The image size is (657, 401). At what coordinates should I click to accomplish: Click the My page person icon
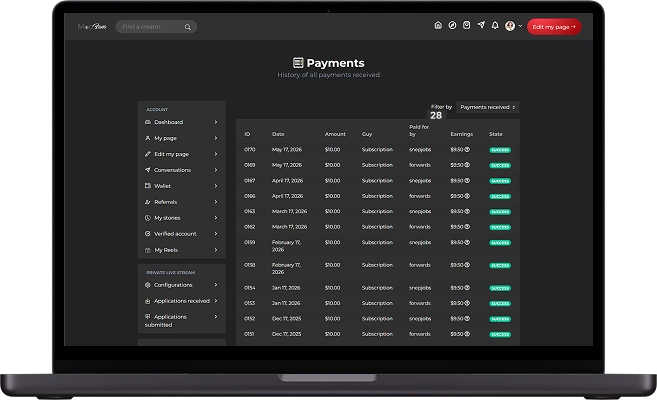pos(147,138)
